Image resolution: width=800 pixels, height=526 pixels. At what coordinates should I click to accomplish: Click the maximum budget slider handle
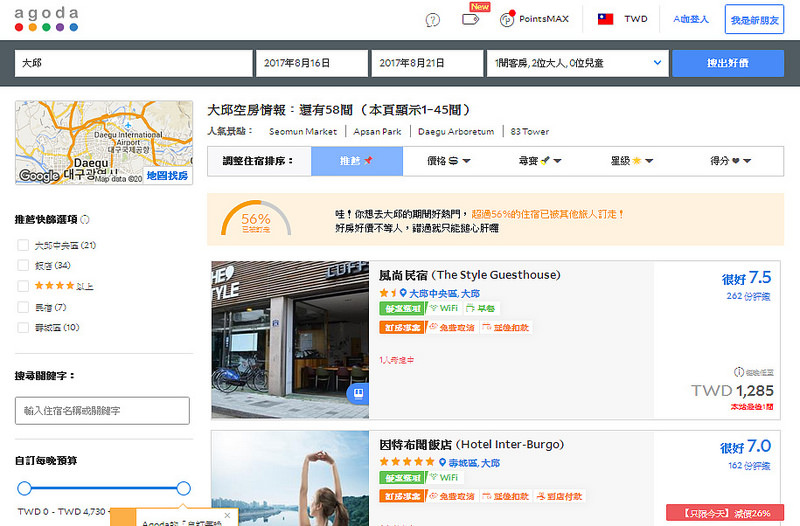coord(184,488)
